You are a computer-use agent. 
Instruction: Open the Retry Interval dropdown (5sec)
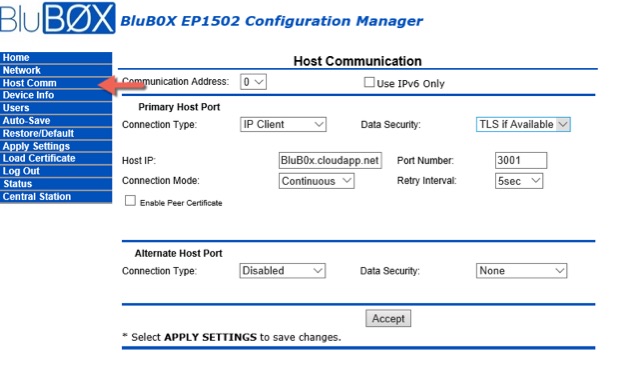(x=519, y=181)
